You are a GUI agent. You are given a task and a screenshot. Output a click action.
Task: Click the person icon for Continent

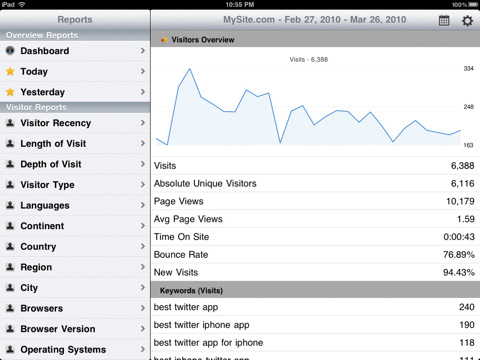point(10,226)
